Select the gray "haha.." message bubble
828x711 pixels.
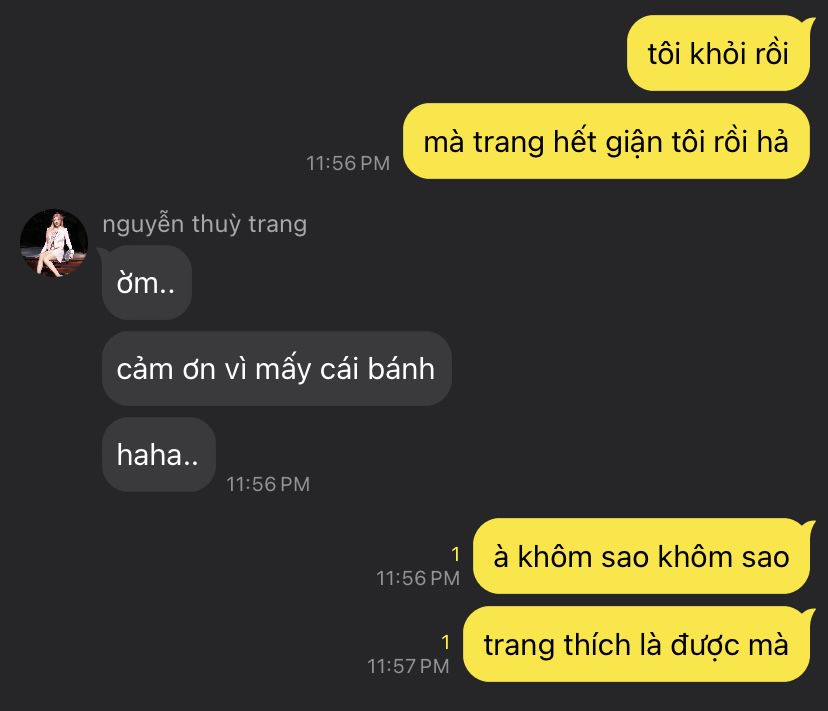158,455
